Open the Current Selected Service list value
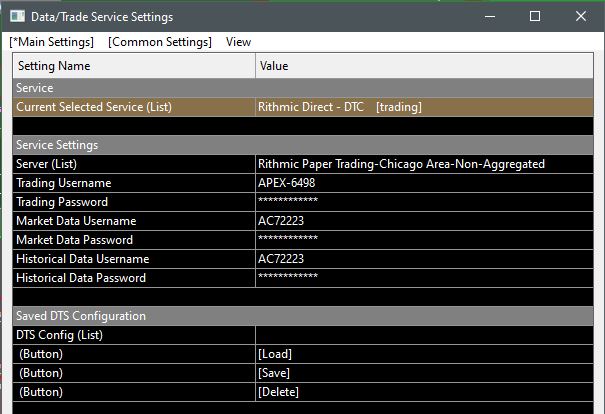Viewport: 605px width, 414px height. (x=424, y=107)
